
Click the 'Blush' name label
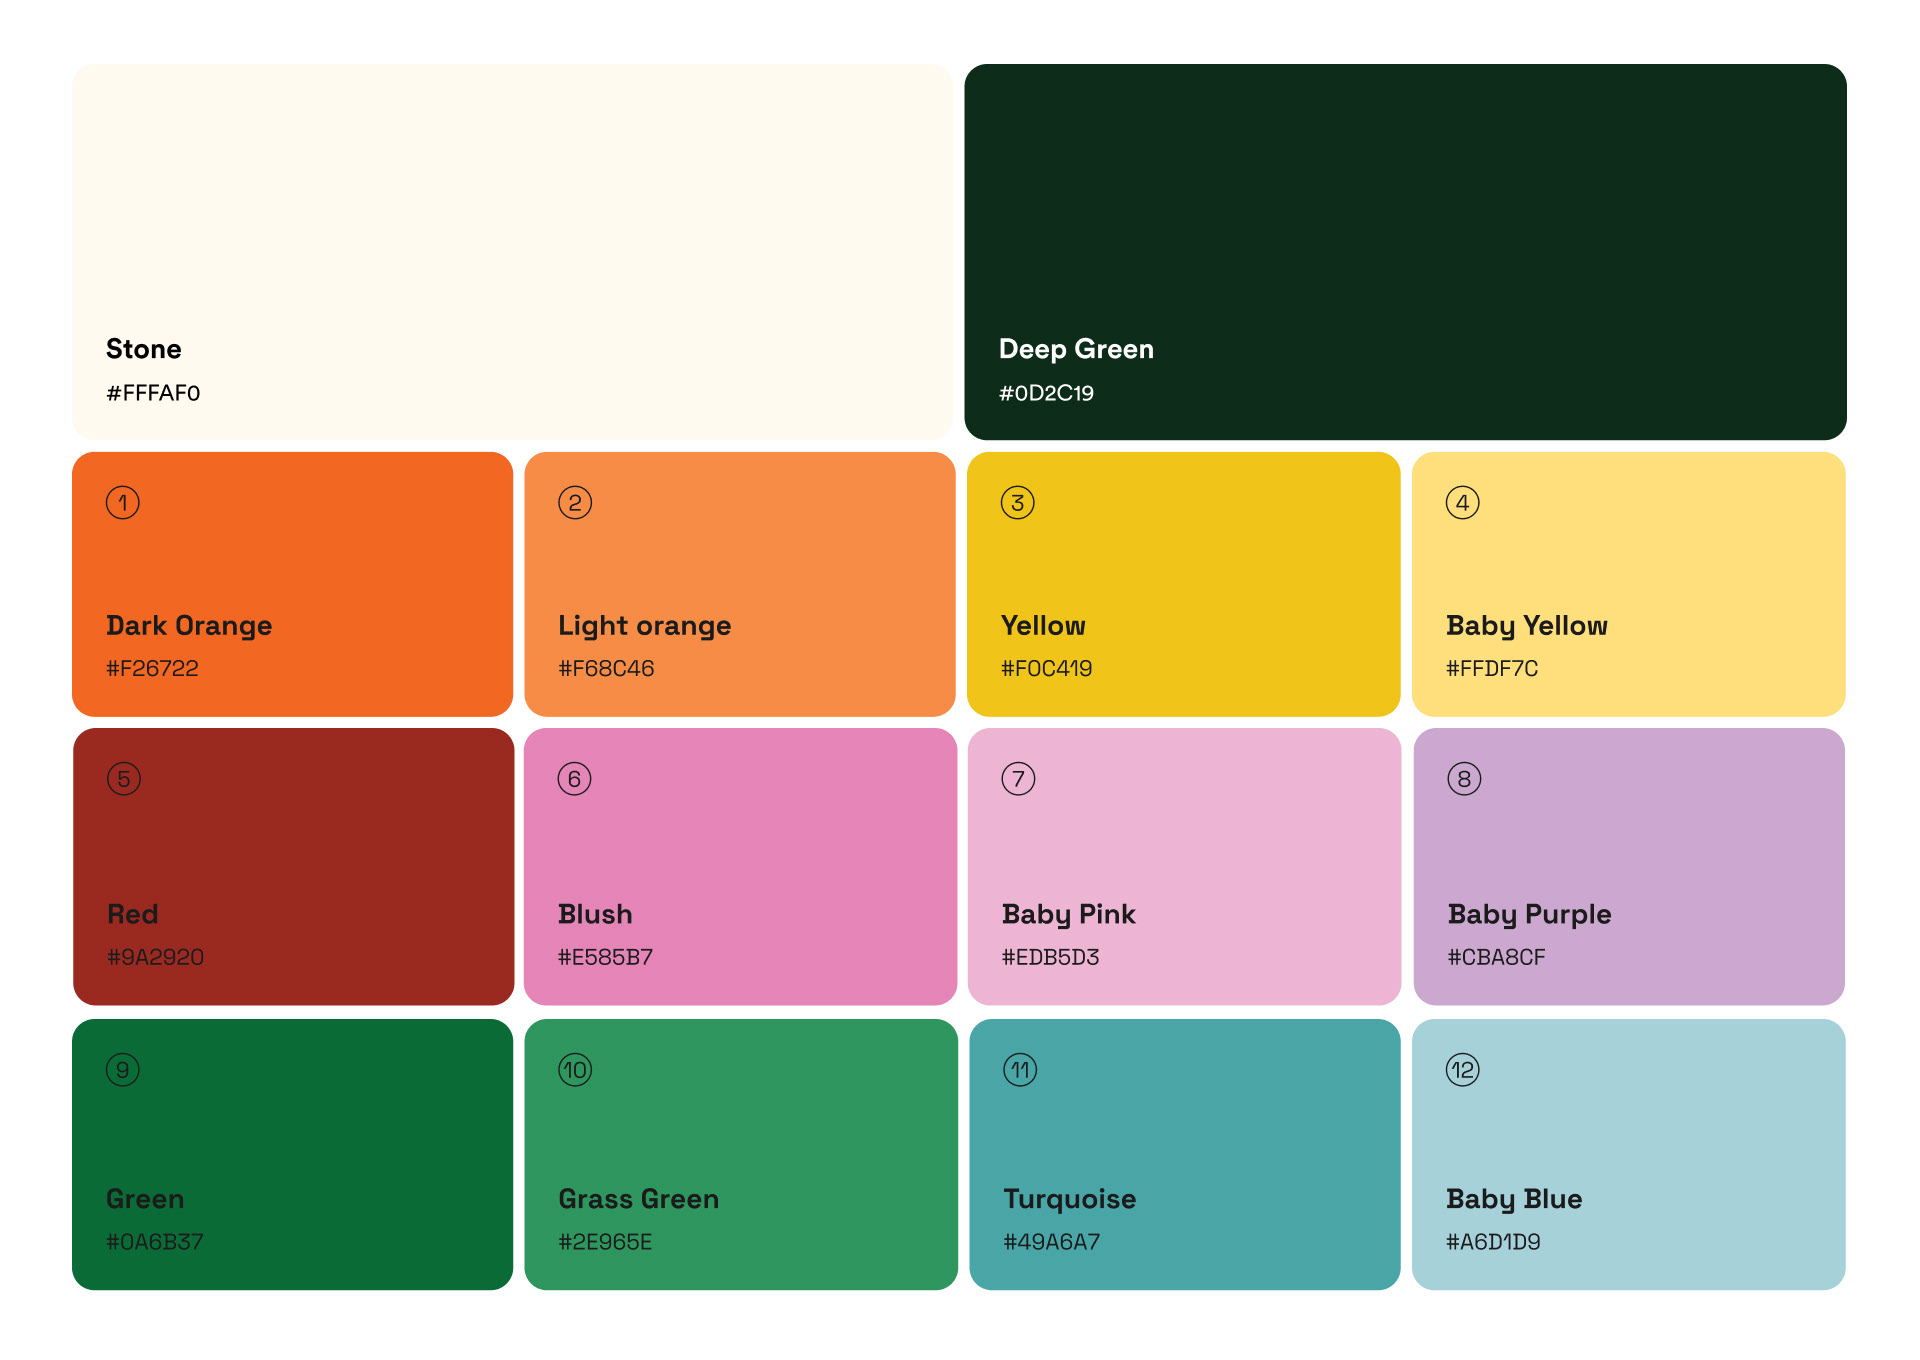pos(595,914)
